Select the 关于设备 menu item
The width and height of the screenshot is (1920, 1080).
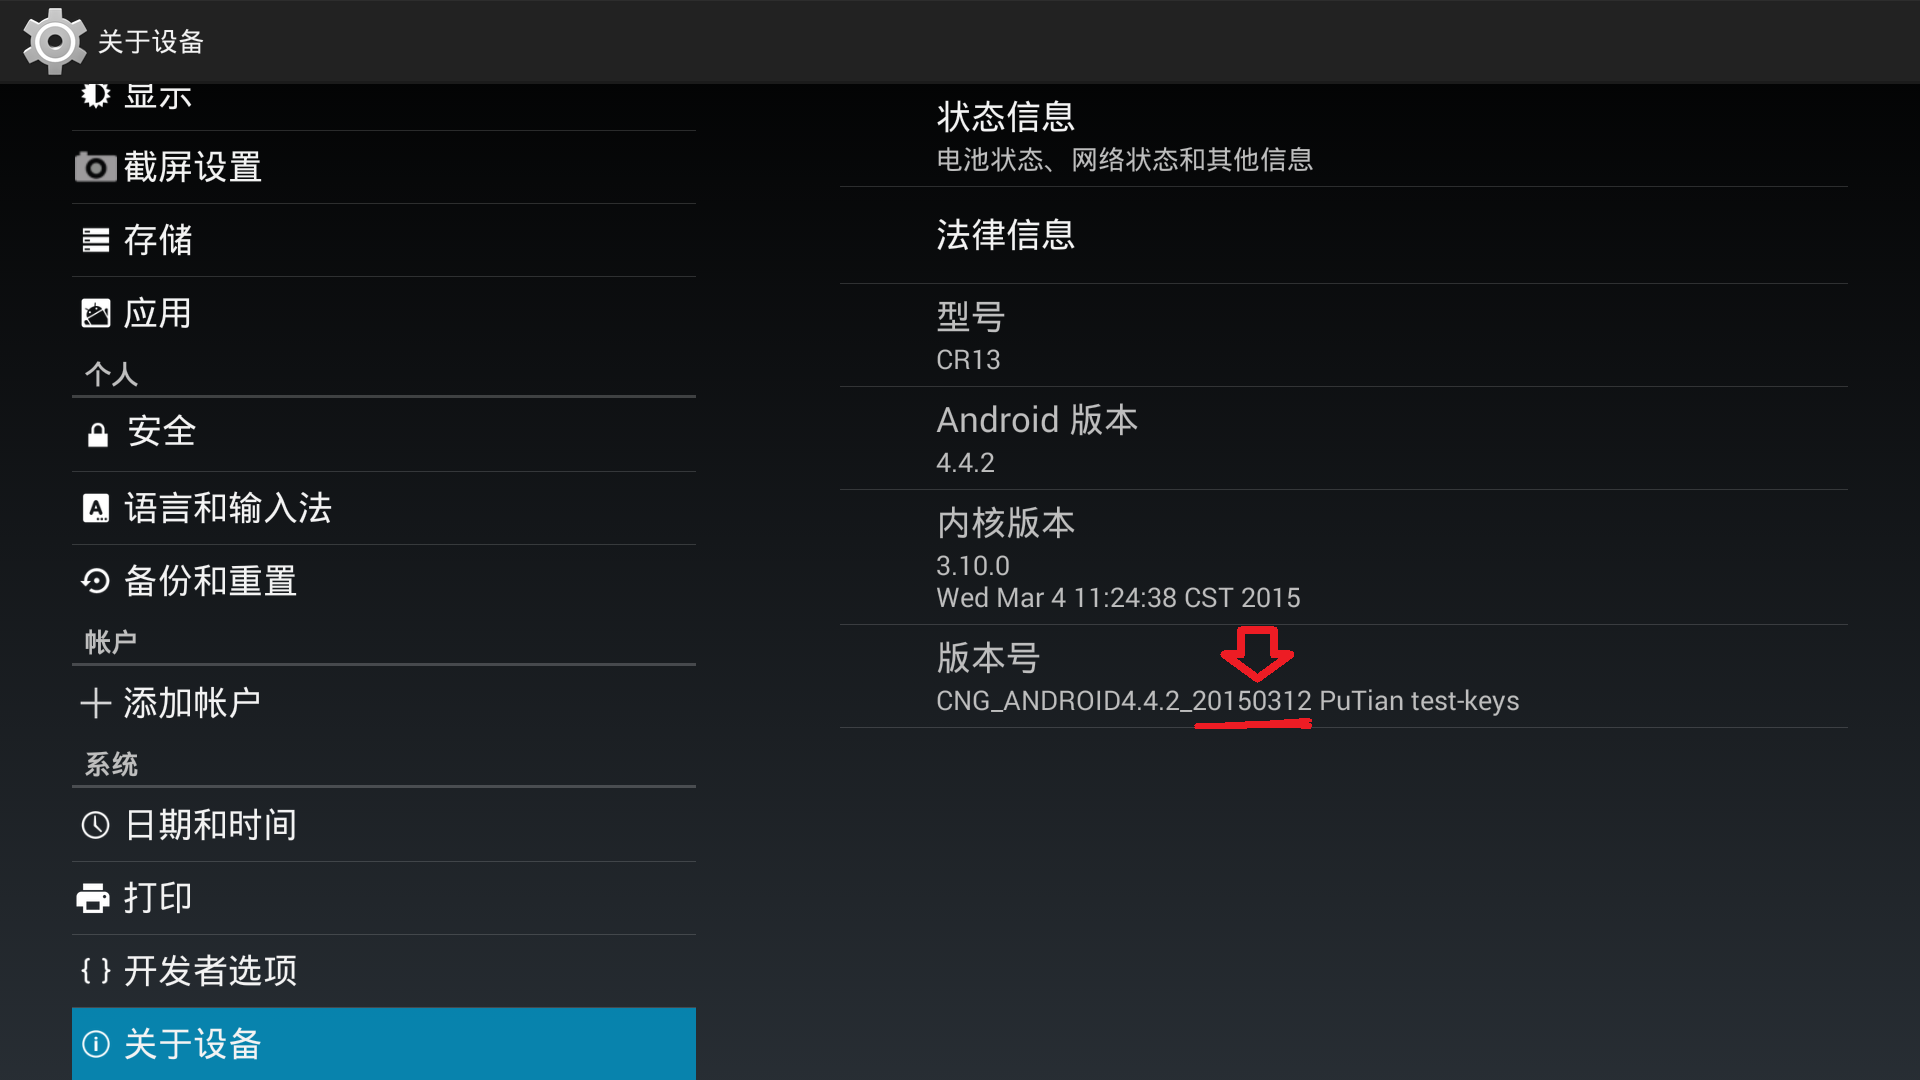coord(384,1044)
